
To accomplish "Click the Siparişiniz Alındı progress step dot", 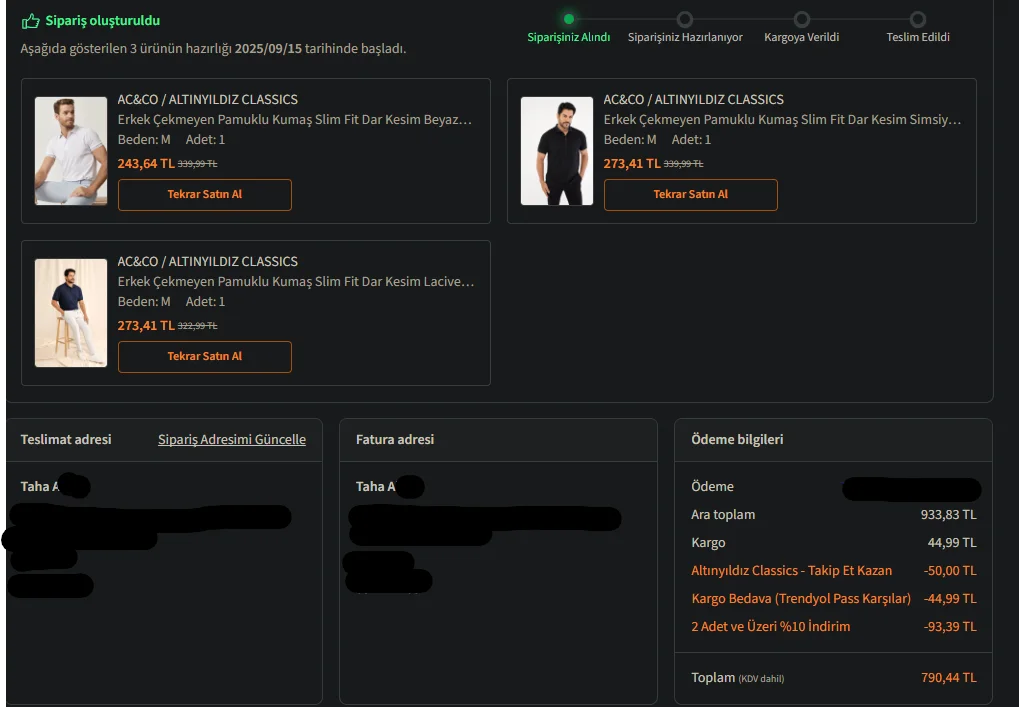I will (569, 19).
